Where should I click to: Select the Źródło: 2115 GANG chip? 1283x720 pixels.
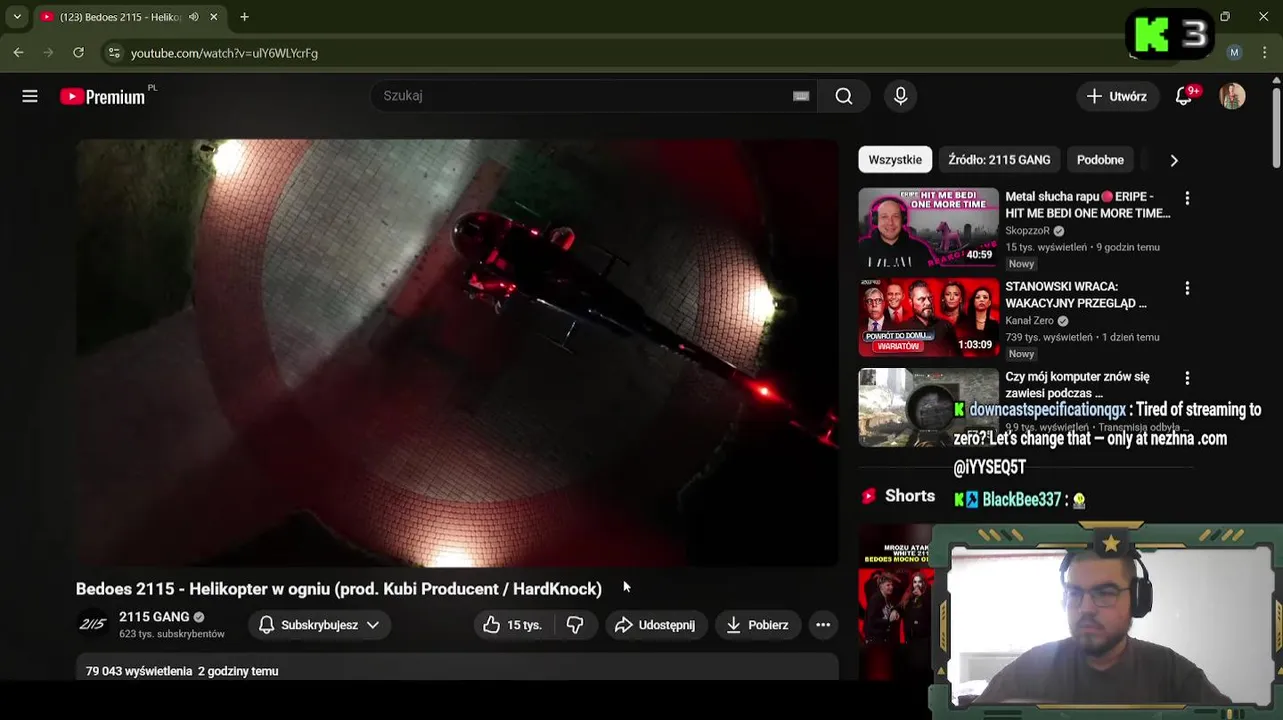pos(999,160)
